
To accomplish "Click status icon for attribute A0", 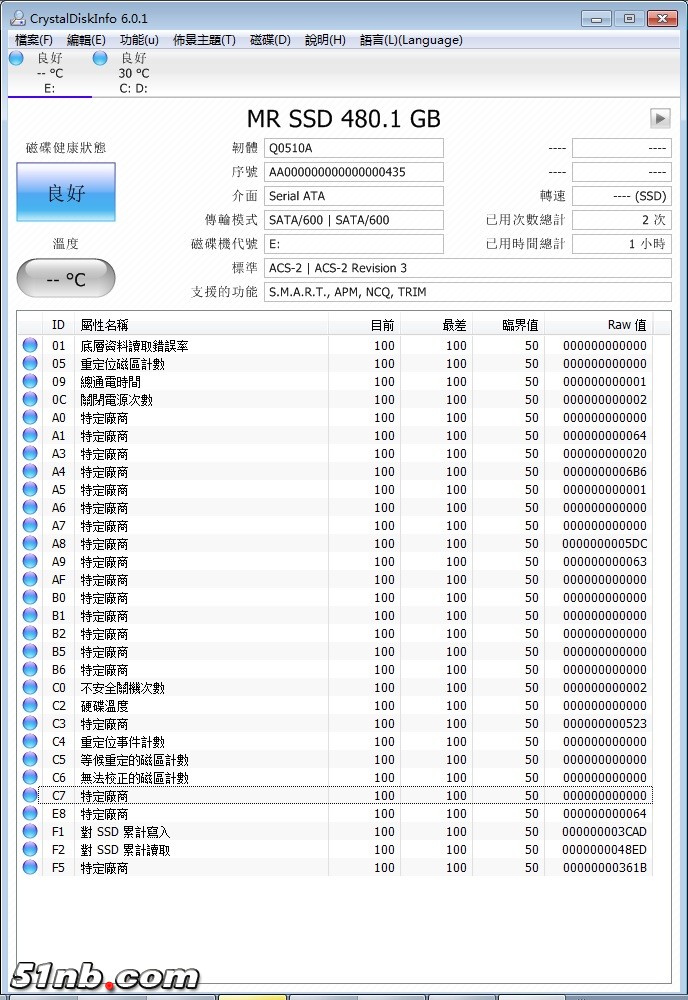I will click(x=30, y=417).
